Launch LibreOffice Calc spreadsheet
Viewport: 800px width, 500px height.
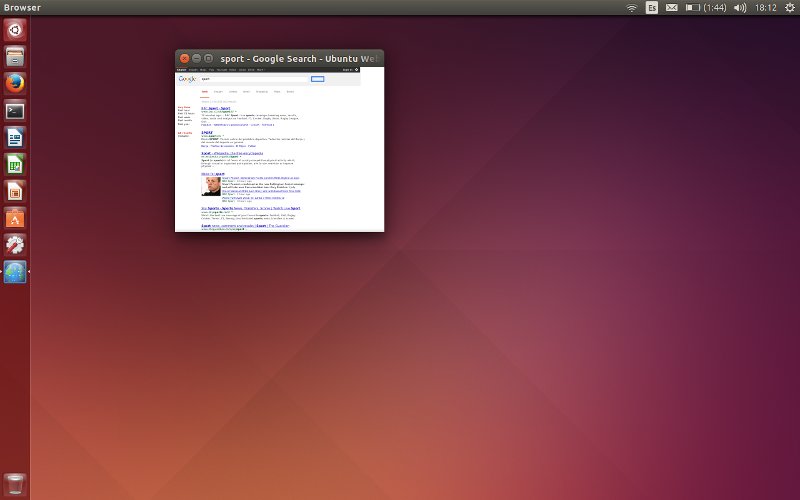pyautogui.click(x=15, y=164)
